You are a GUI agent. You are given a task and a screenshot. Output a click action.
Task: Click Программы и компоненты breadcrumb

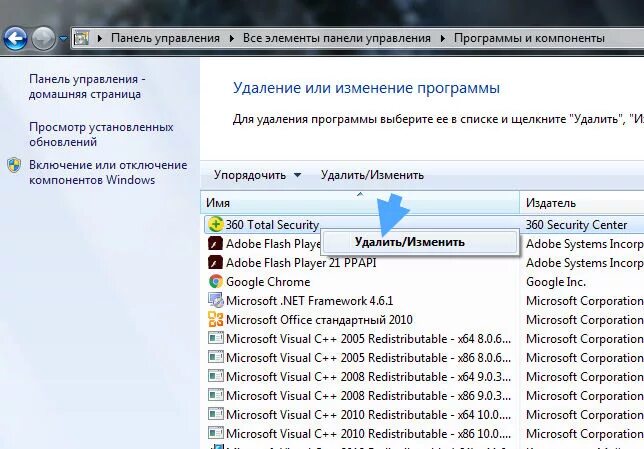pos(529,38)
